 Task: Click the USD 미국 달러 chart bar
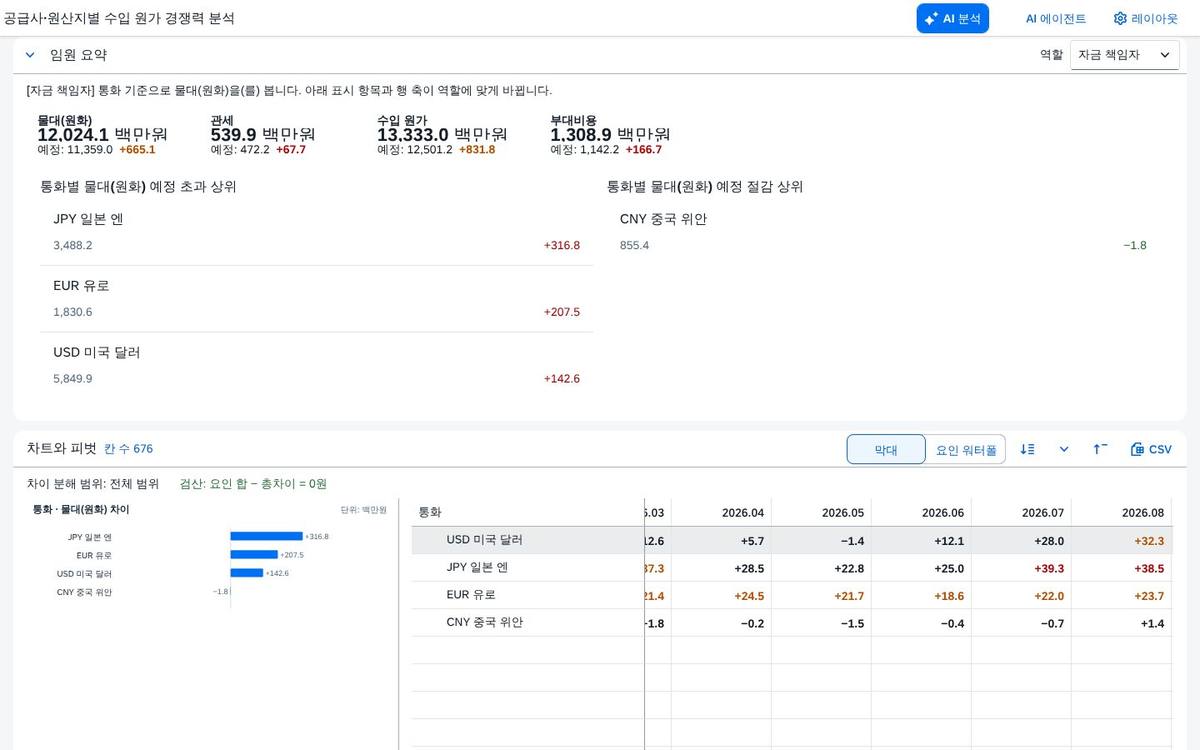[x=247, y=573]
